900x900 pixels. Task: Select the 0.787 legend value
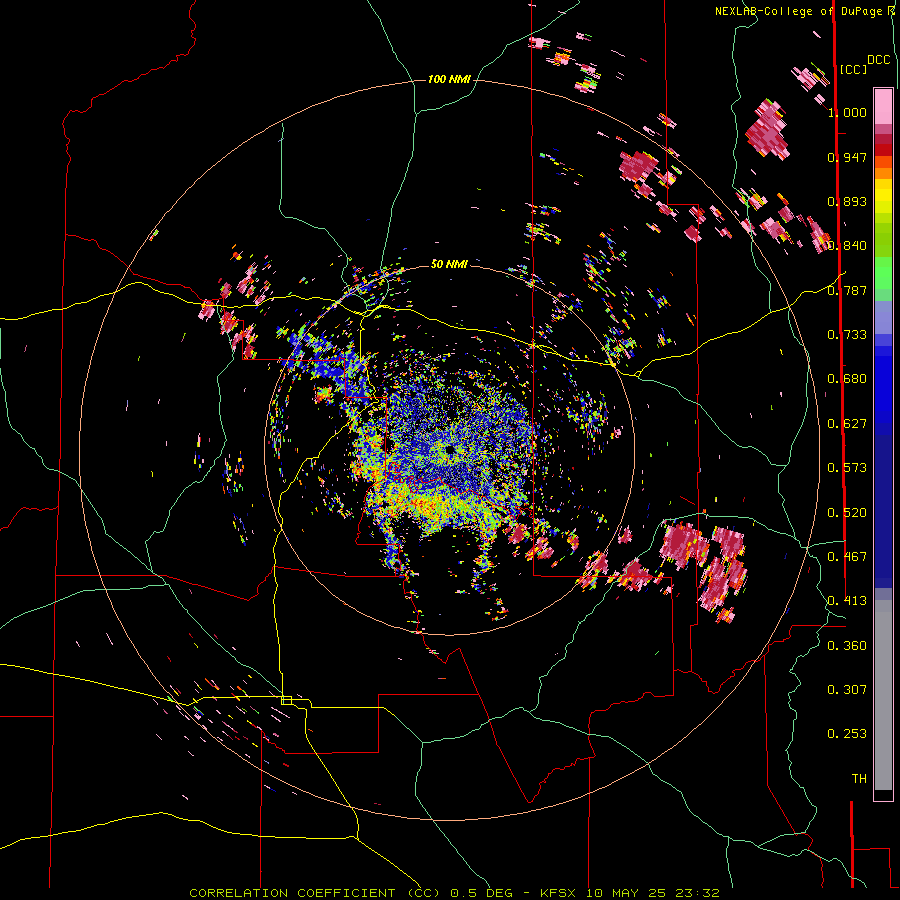pyautogui.click(x=847, y=290)
